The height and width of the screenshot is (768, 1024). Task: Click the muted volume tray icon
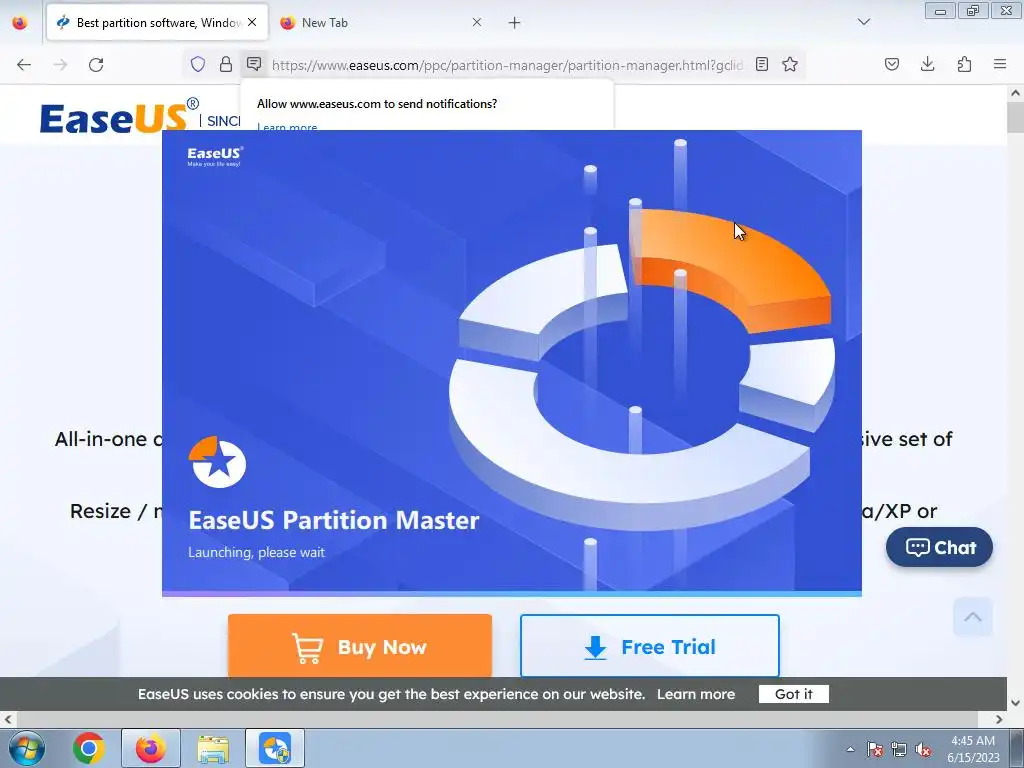pos(923,749)
